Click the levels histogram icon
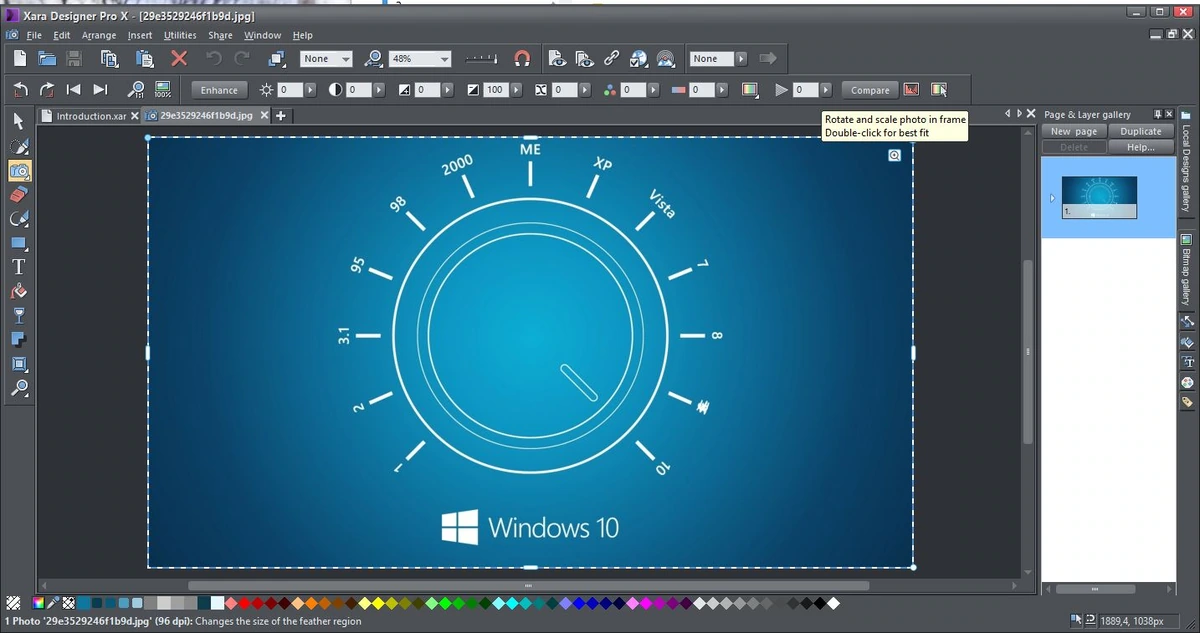 911,89
